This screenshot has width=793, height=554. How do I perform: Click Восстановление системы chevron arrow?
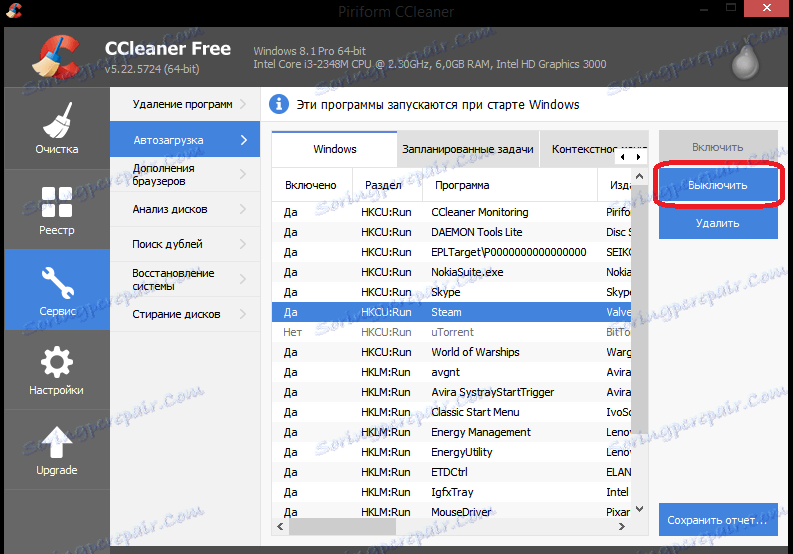tap(243, 279)
